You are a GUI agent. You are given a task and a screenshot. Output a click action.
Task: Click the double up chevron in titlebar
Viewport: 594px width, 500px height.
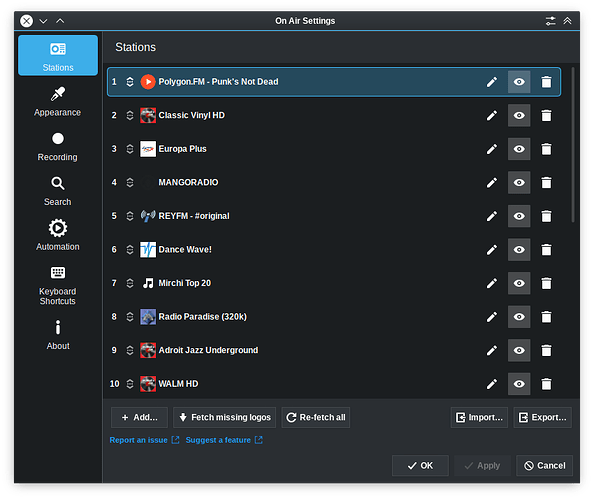click(567, 21)
